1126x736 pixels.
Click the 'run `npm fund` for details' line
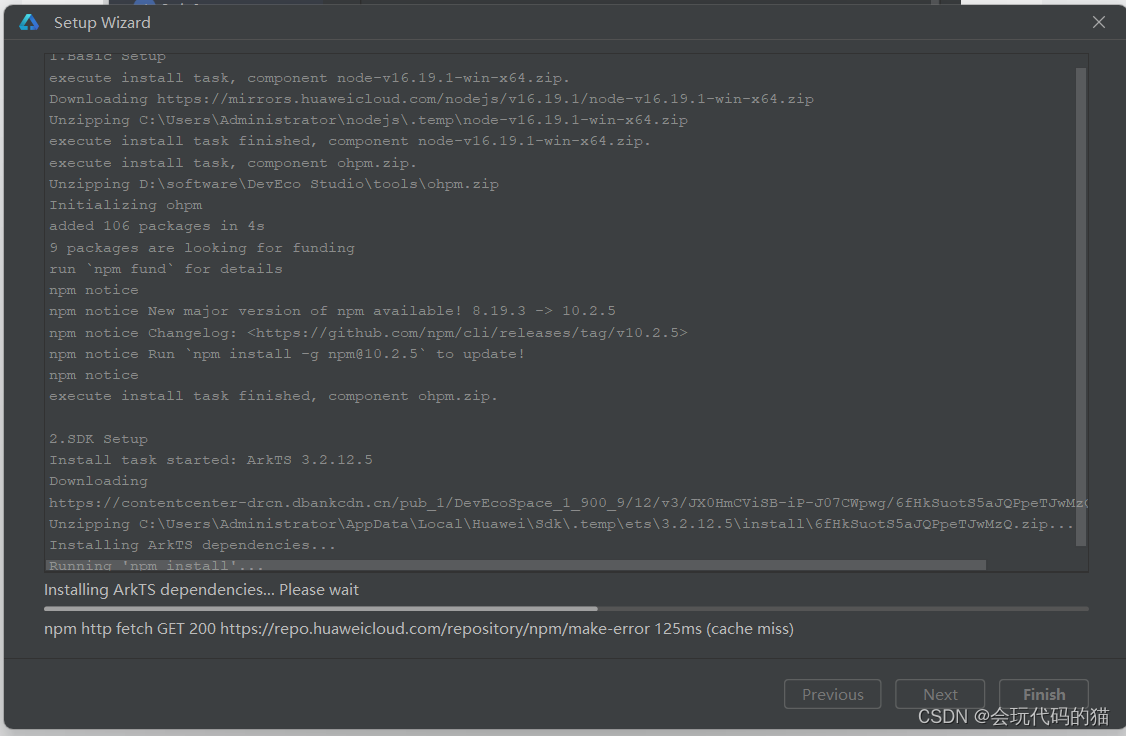166,269
